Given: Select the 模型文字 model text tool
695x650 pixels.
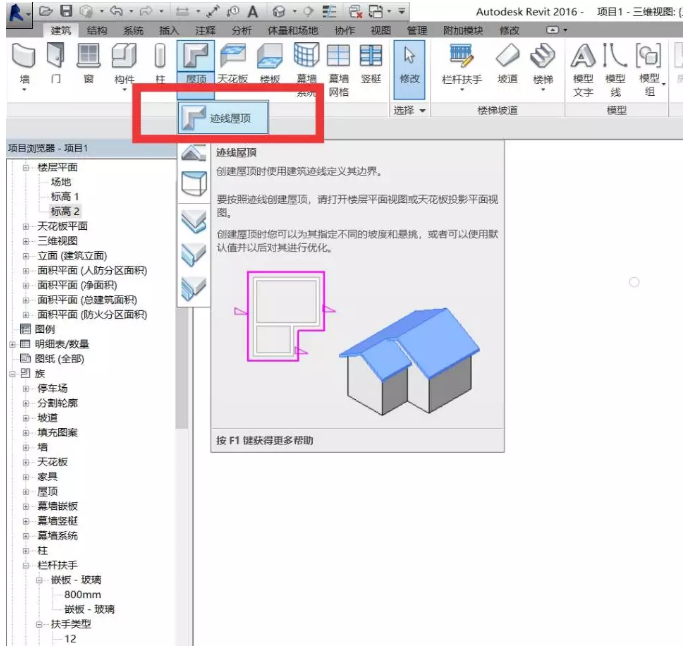Looking at the screenshot, I should point(582,69).
